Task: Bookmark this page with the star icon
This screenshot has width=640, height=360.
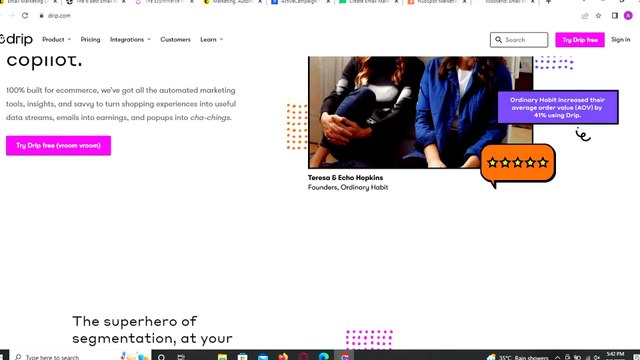Action: (x=598, y=16)
